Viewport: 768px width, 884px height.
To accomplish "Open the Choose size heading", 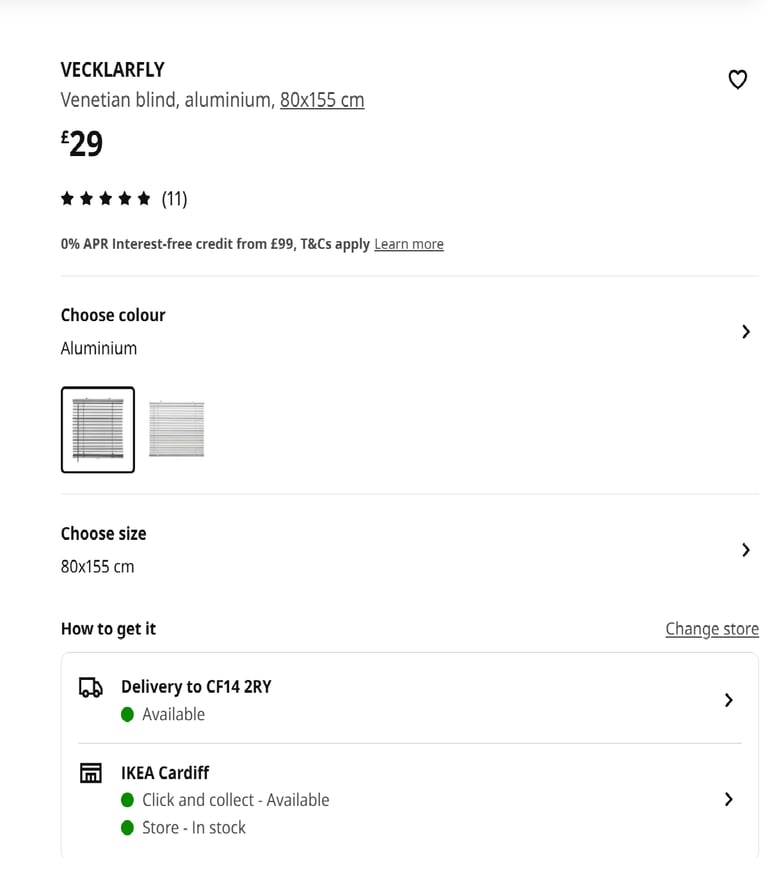I will pyautogui.click(x=103, y=533).
